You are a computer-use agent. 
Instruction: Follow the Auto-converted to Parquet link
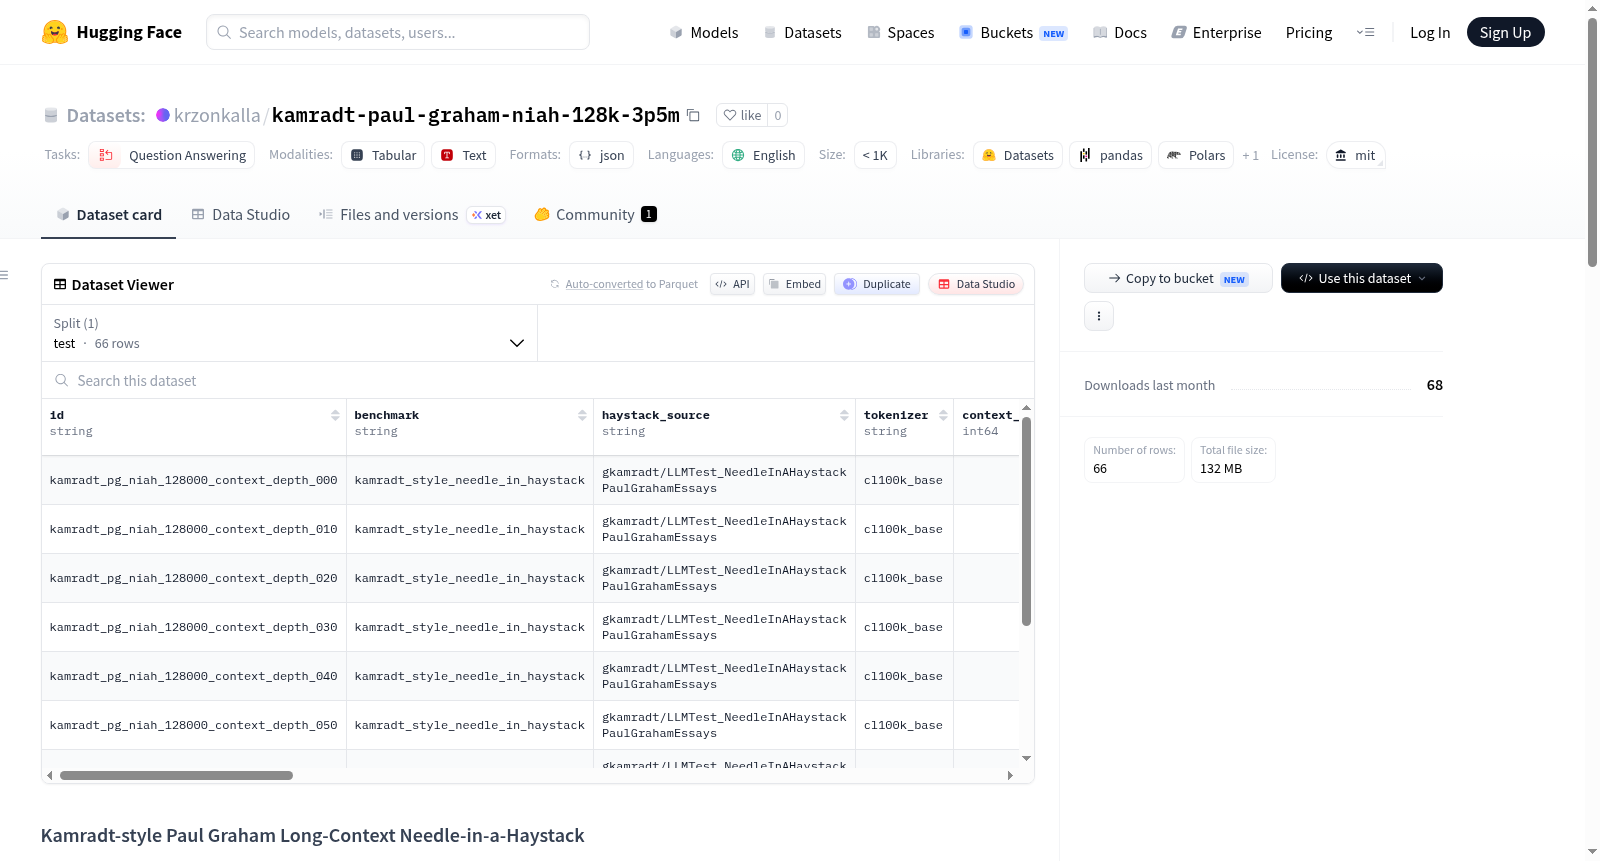[x=604, y=284]
